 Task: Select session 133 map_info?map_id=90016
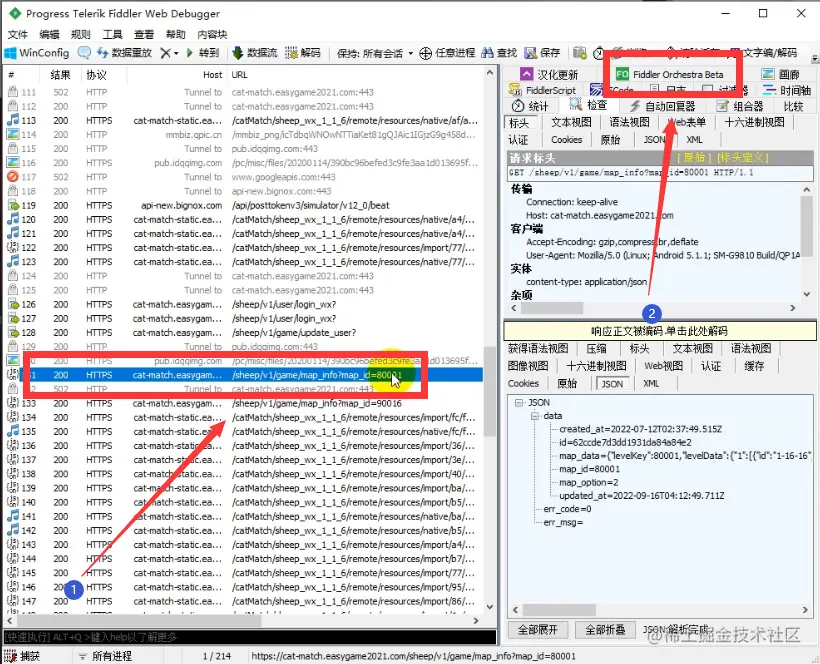(244, 403)
